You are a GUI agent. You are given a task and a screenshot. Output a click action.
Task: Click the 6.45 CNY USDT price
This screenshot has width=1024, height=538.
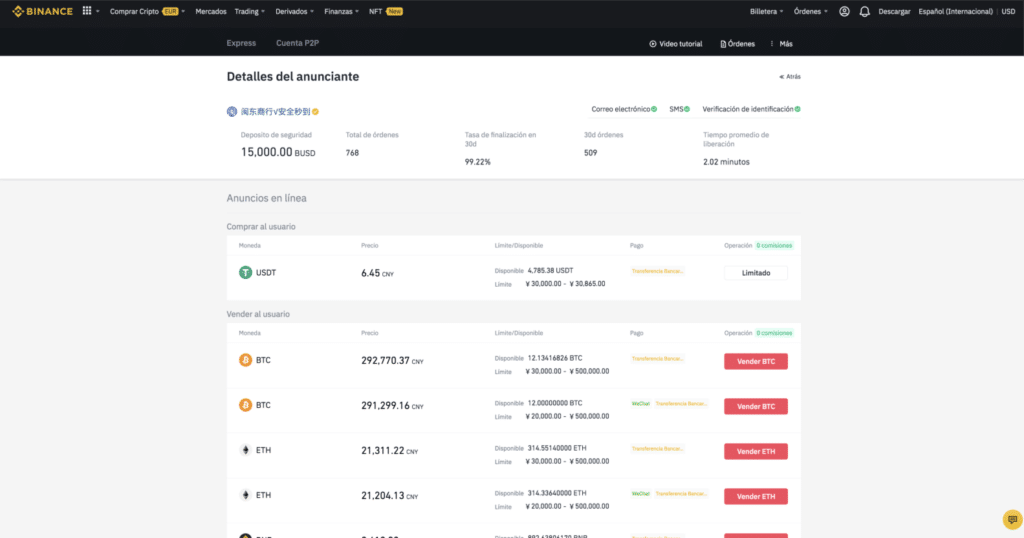click(377, 274)
